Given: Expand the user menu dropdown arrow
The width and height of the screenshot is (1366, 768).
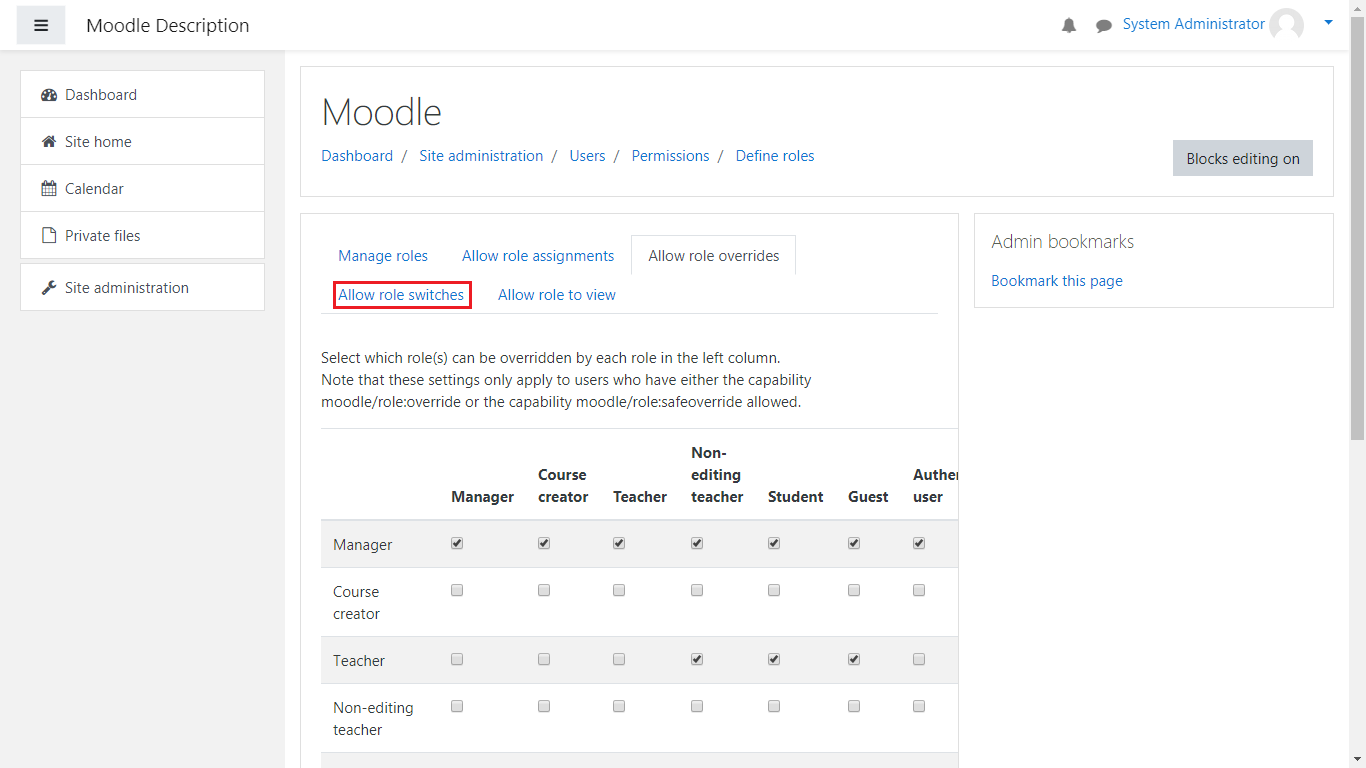Looking at the screenshot, I should pos(1328,22).
